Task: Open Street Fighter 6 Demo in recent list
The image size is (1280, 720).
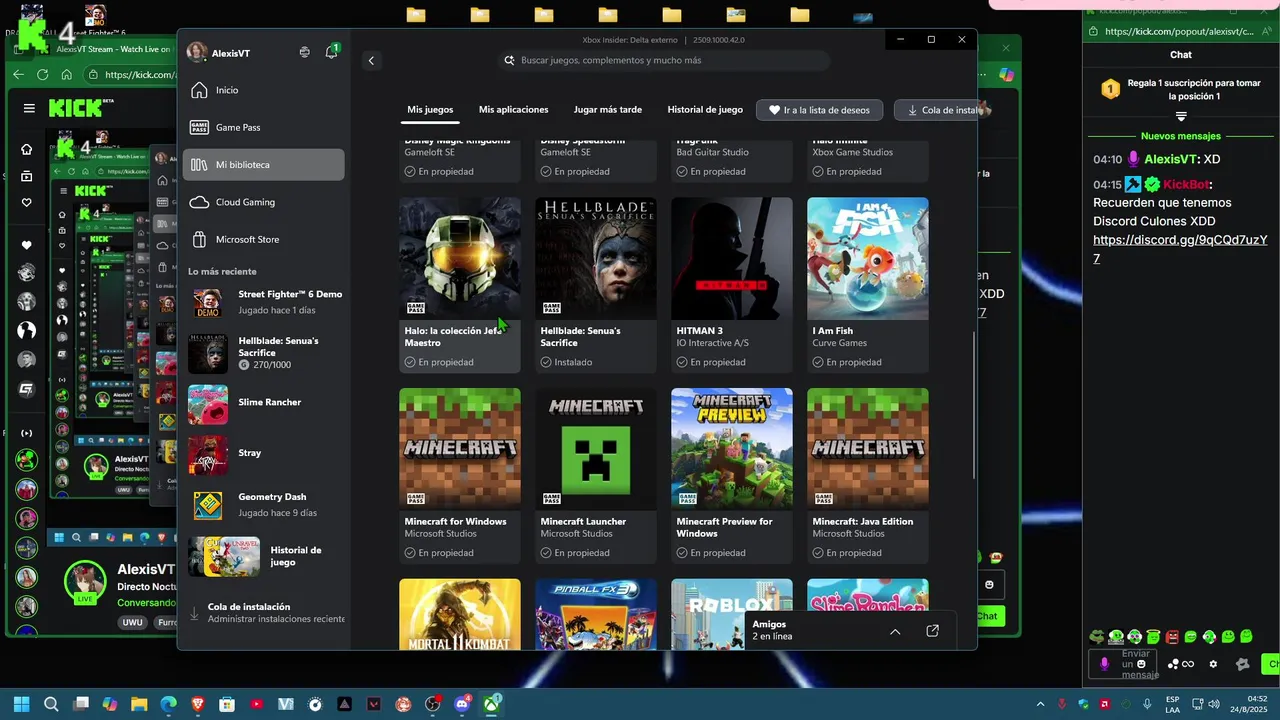Action: pos(265,302)
